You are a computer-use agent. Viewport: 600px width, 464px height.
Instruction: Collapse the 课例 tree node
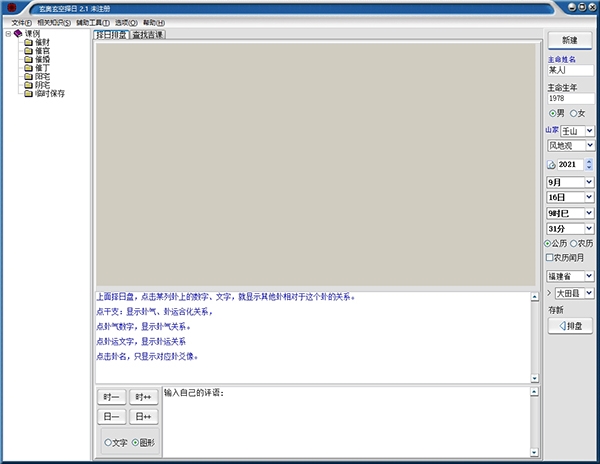coord(8,34)
